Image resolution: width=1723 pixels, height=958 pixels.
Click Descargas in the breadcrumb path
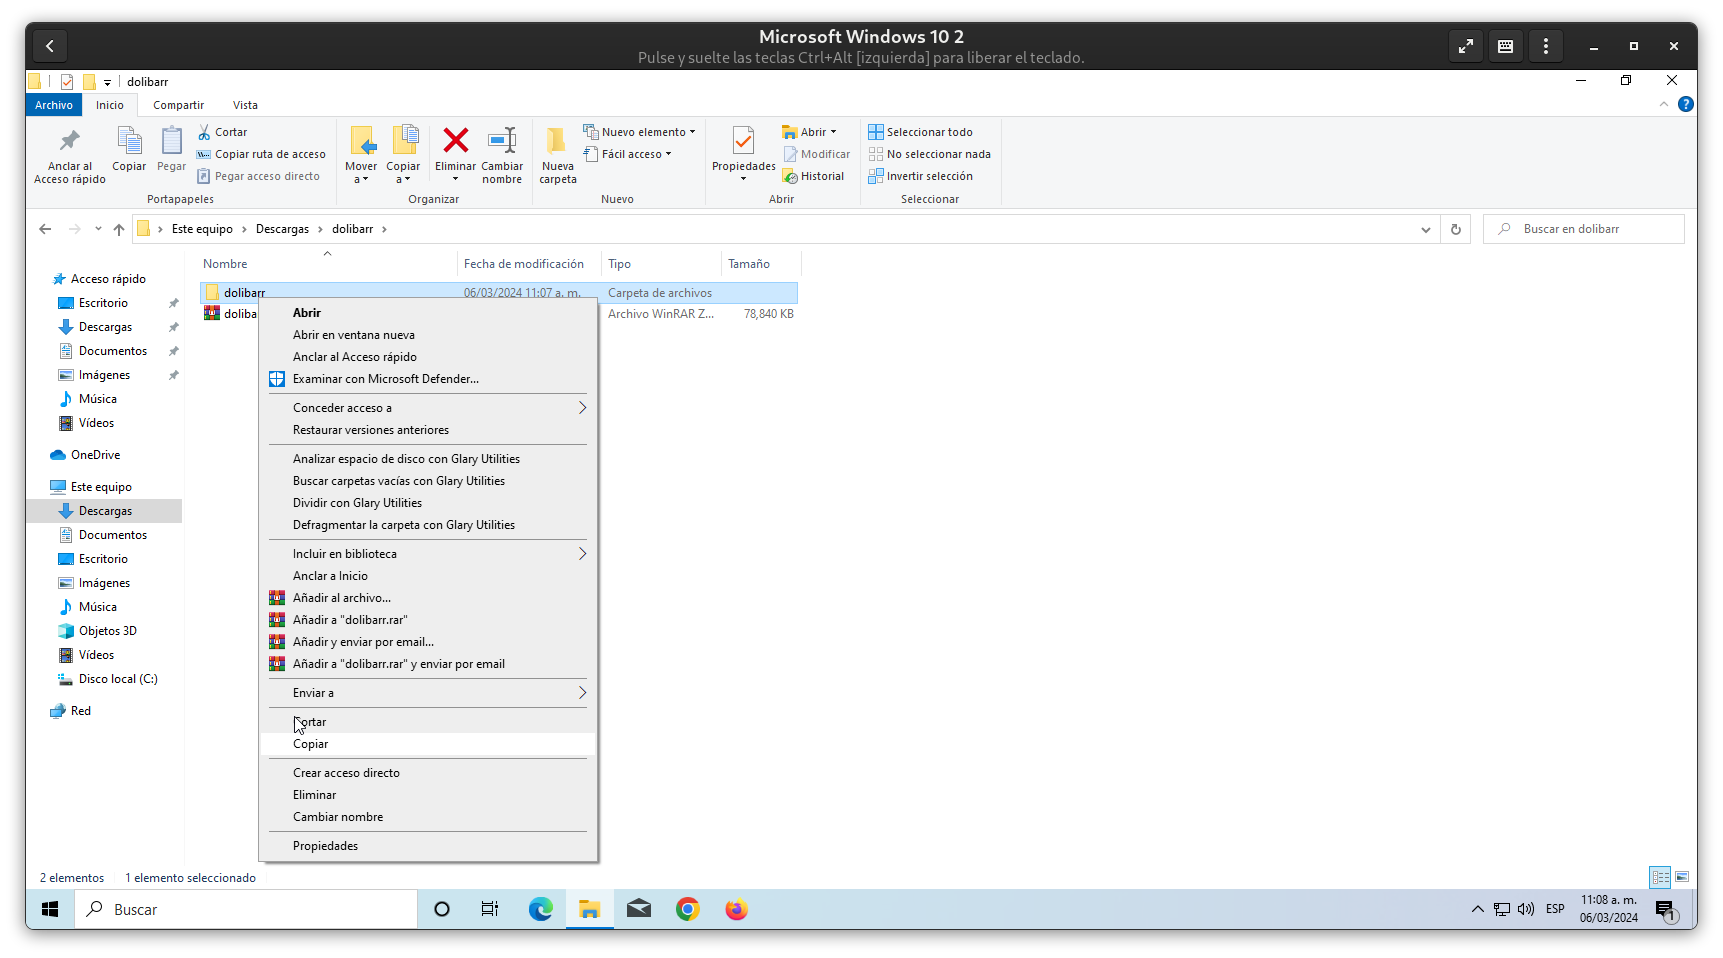[x=282, y=229]
